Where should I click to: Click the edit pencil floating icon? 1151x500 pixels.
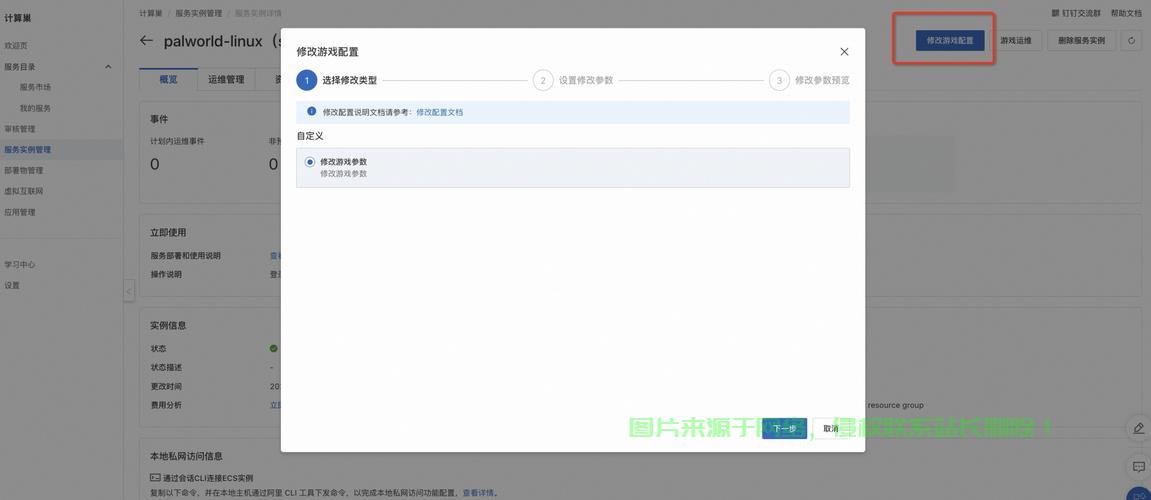pos(1139,428)
